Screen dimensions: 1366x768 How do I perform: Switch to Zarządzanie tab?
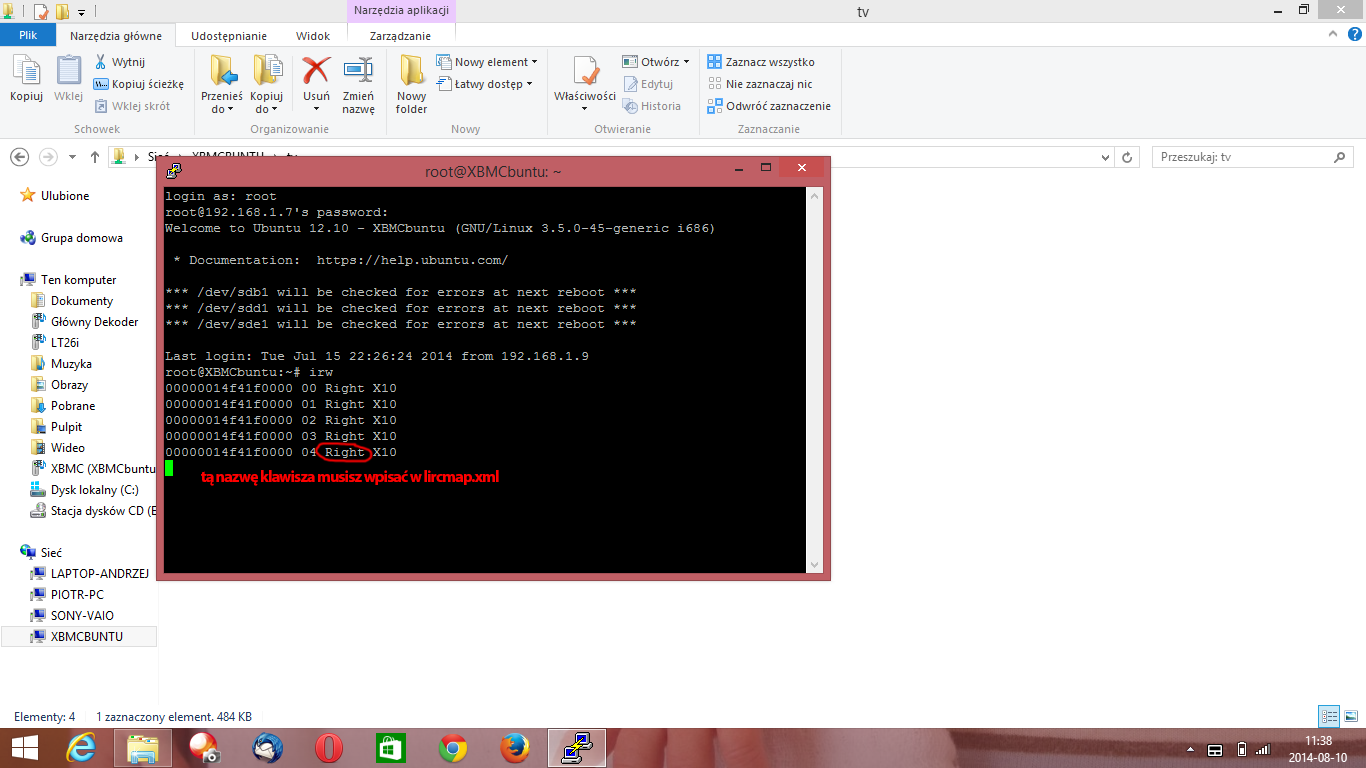click(400, 36)
